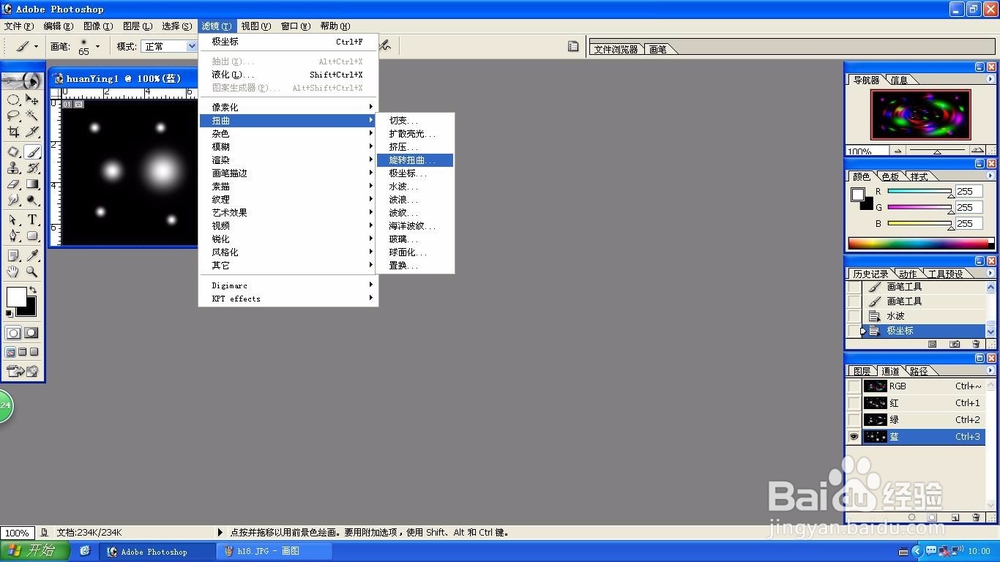Image resolution: width=1000 pixels, height=562 pixels.
Task: Open h18.JPG - 画图 taskbar button
Action: [274, 551]
